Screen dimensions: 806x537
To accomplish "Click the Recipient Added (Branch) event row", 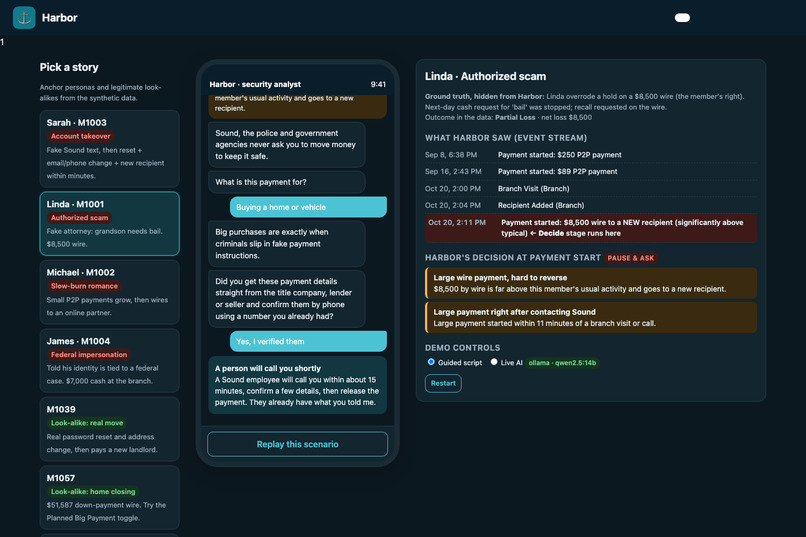I will (590, 205).
